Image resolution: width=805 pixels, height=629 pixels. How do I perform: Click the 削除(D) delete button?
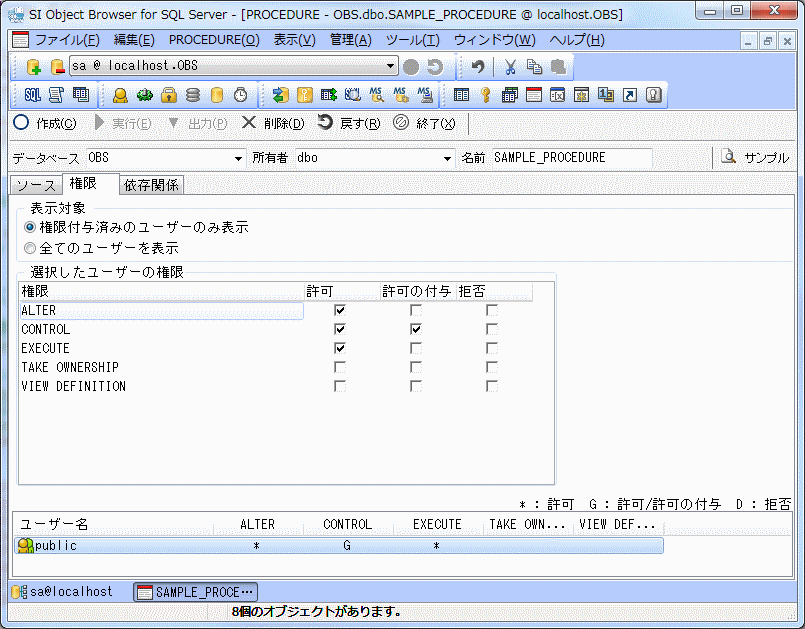coord(273,123)
